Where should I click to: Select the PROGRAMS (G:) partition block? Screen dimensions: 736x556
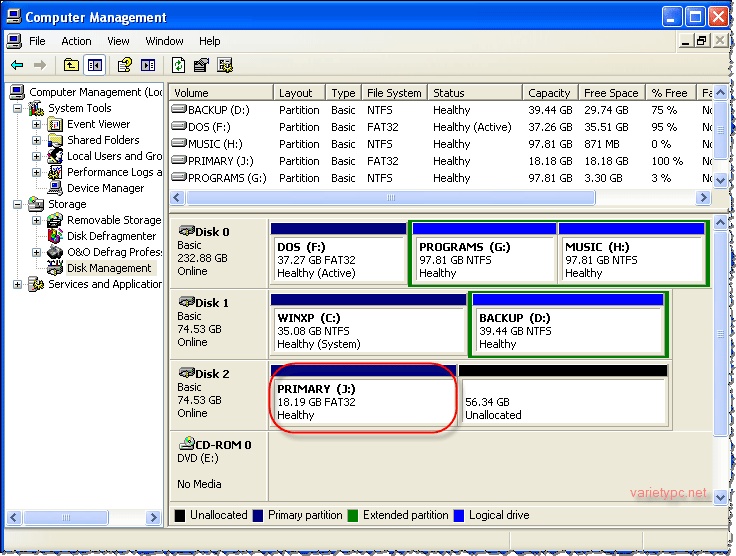[484, 253]
